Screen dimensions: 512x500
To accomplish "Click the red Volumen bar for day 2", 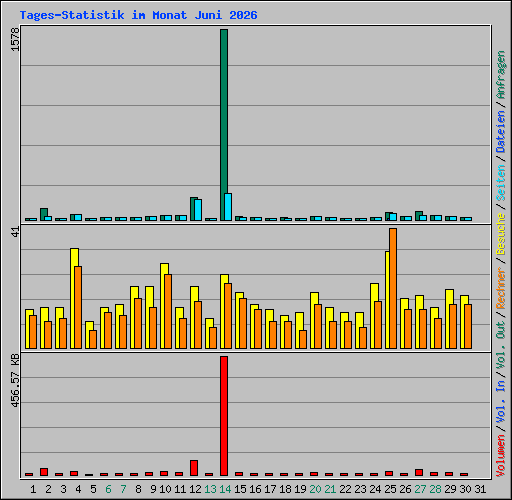I will click(44, 472).
